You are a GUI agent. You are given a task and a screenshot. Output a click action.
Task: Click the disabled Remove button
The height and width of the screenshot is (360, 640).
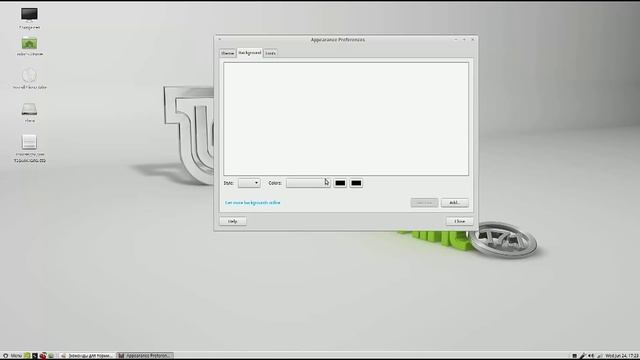tap(424, 202)
